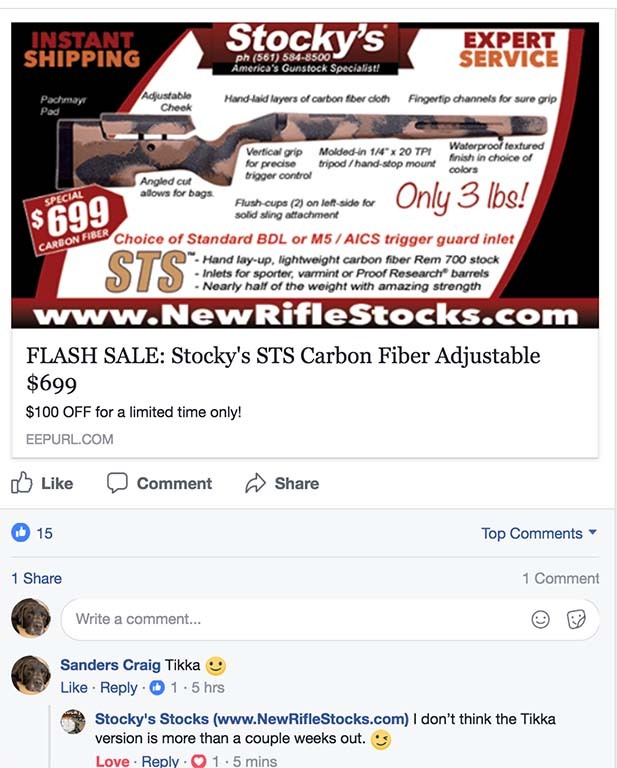
Task: Click the Share arrow icon
Action: [255, 483]
